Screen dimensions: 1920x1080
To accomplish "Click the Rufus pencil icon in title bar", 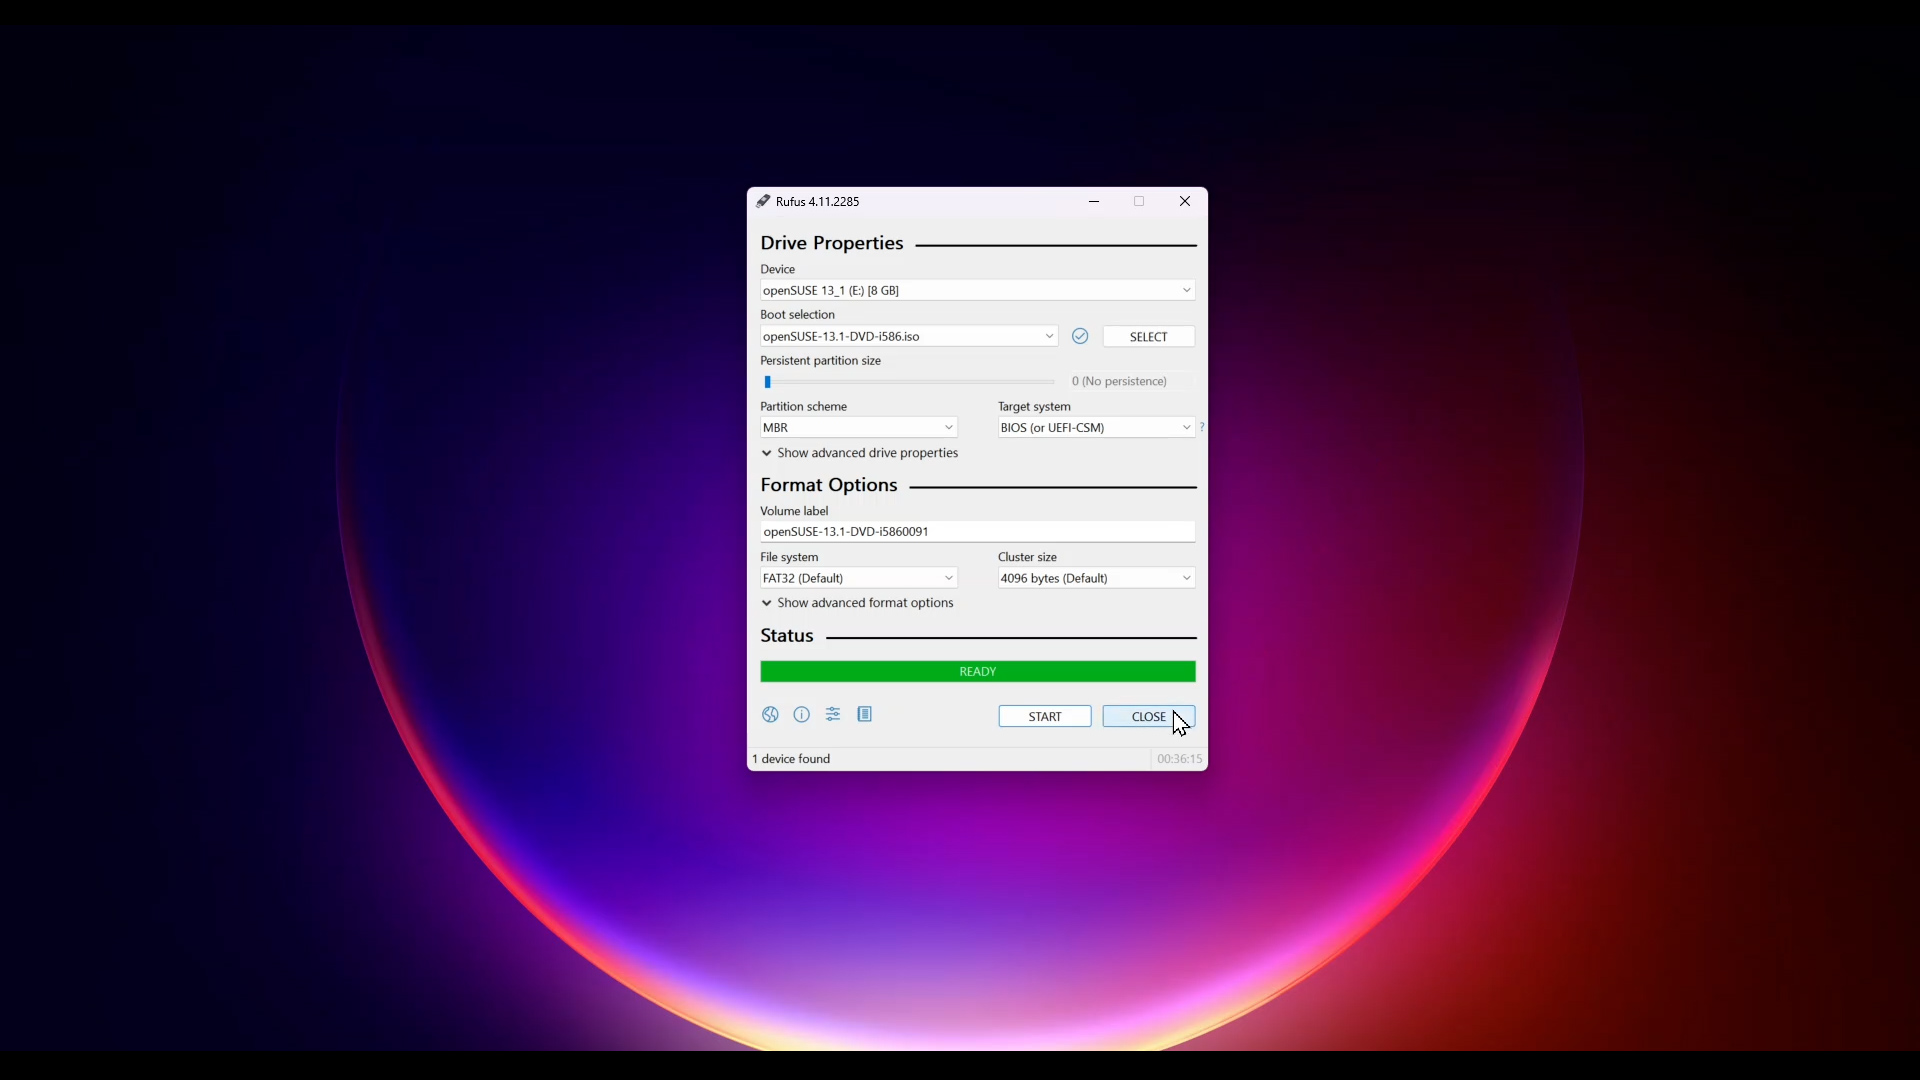I will coord(764,201).
